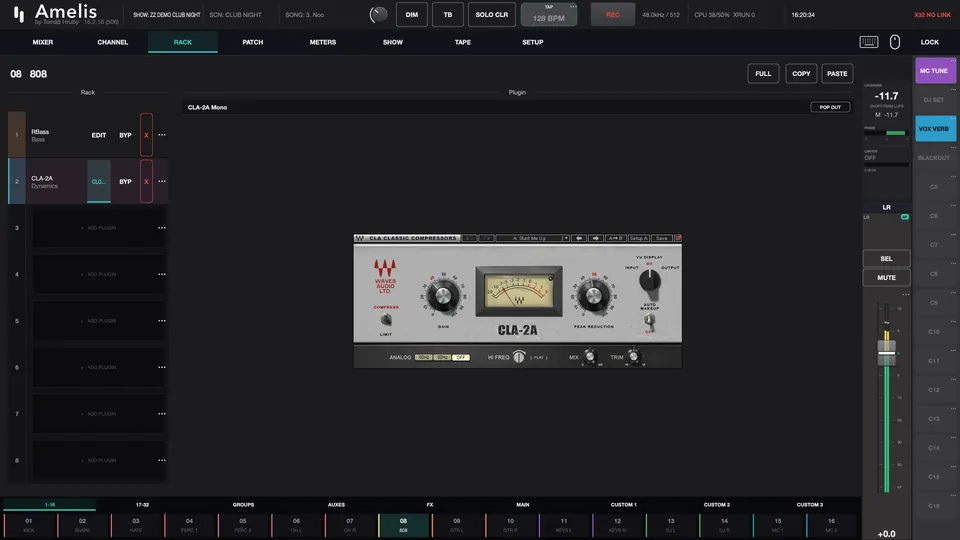Start recording with the REC button
Screen dimensions: 960x540
coord(612,15)
